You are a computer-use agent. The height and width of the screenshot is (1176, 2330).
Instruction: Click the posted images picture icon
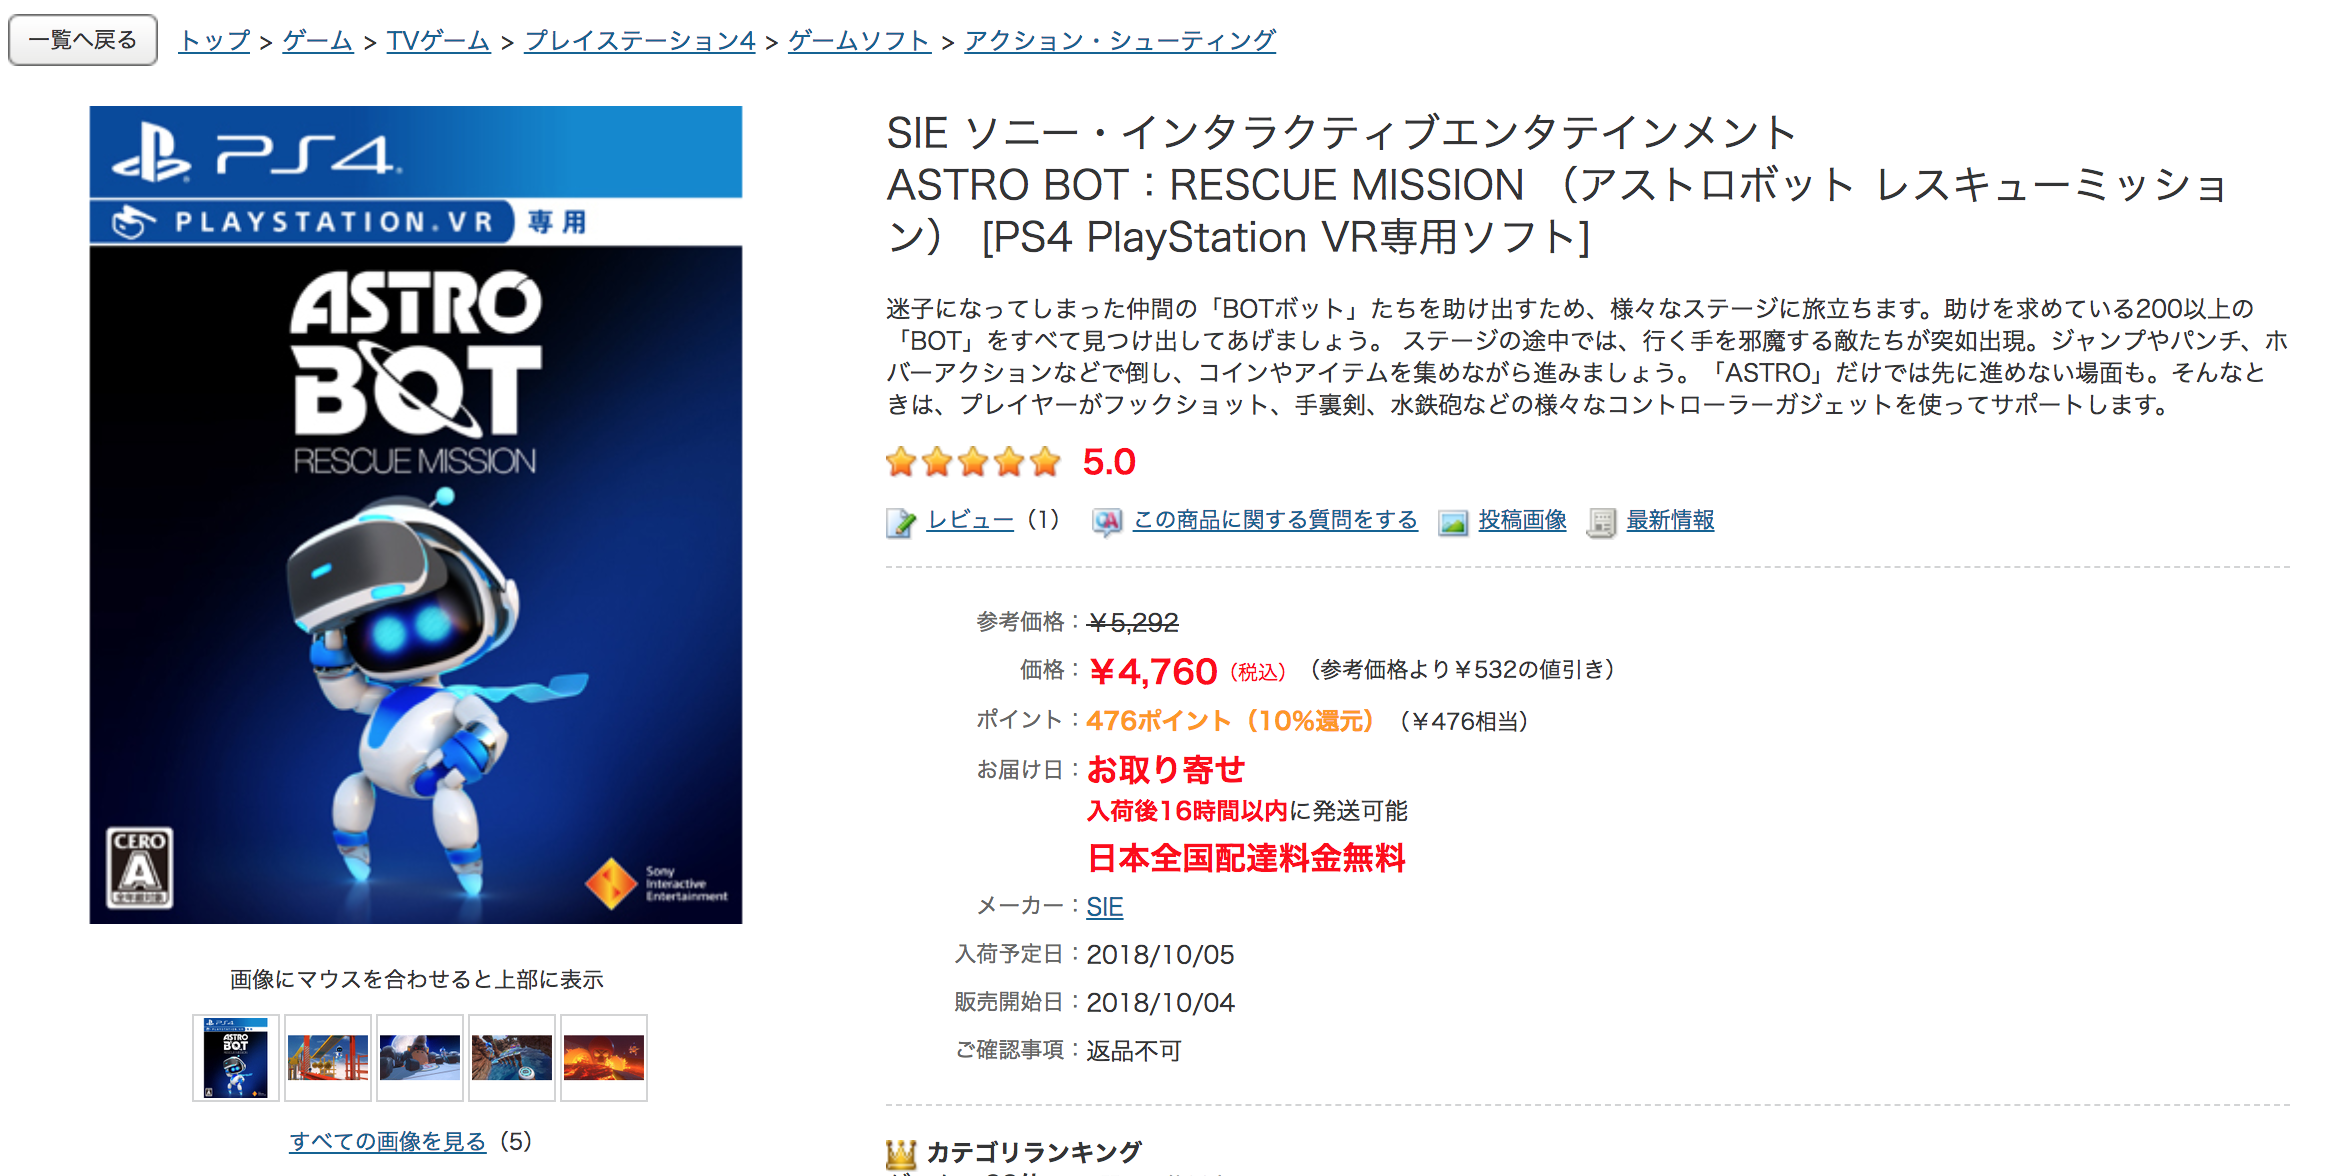click(1453, 522)
